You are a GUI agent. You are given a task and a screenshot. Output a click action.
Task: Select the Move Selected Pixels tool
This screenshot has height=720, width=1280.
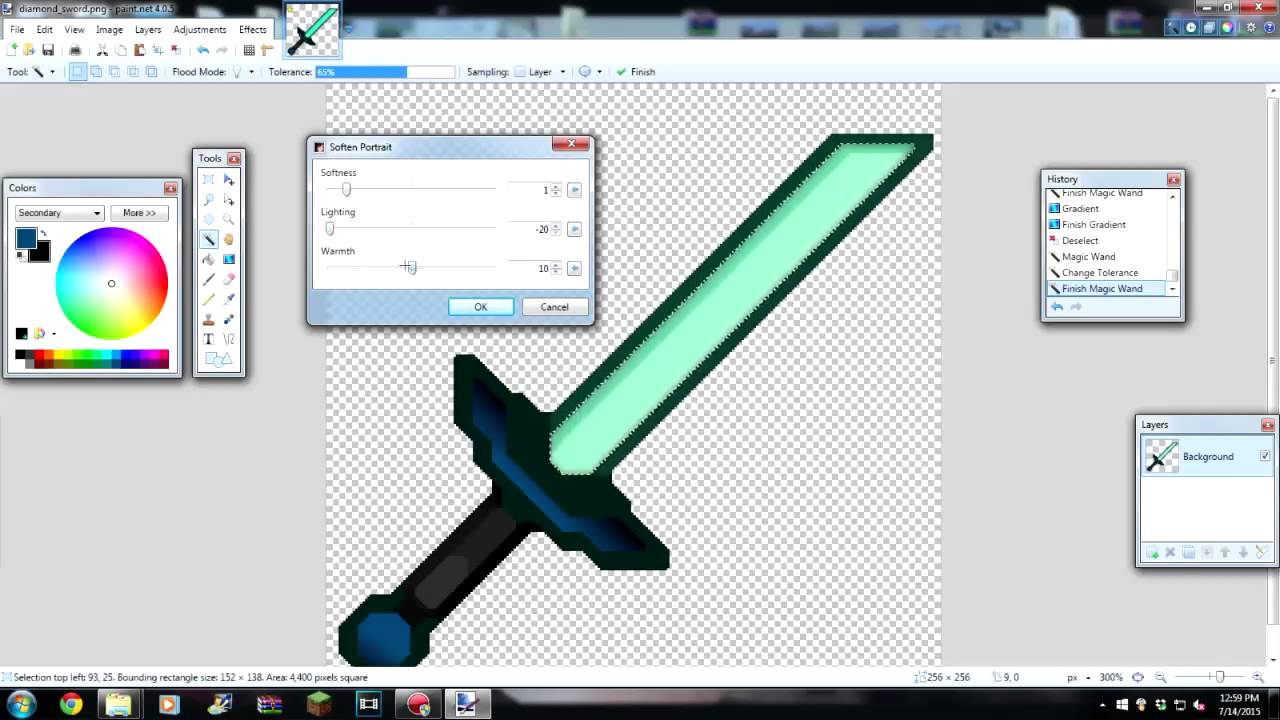pos(229,180)
